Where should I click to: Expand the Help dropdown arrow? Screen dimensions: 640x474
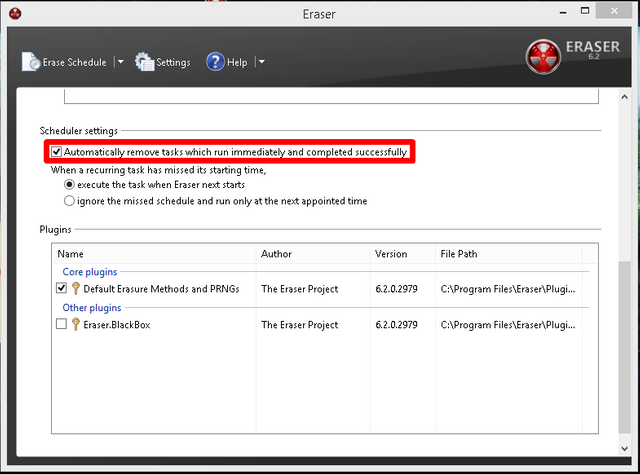coord(261,62)
